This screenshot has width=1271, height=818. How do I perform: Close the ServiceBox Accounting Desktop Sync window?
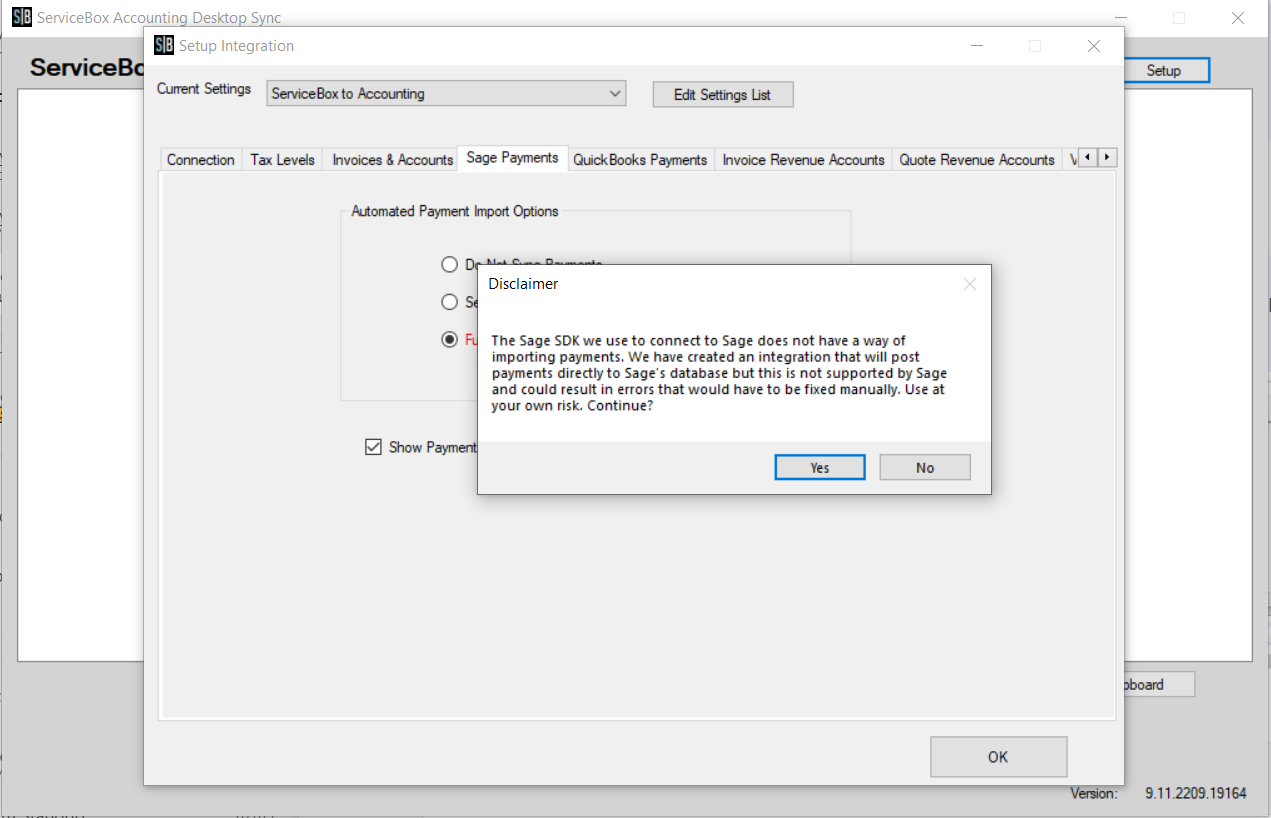pos(1237,18)
